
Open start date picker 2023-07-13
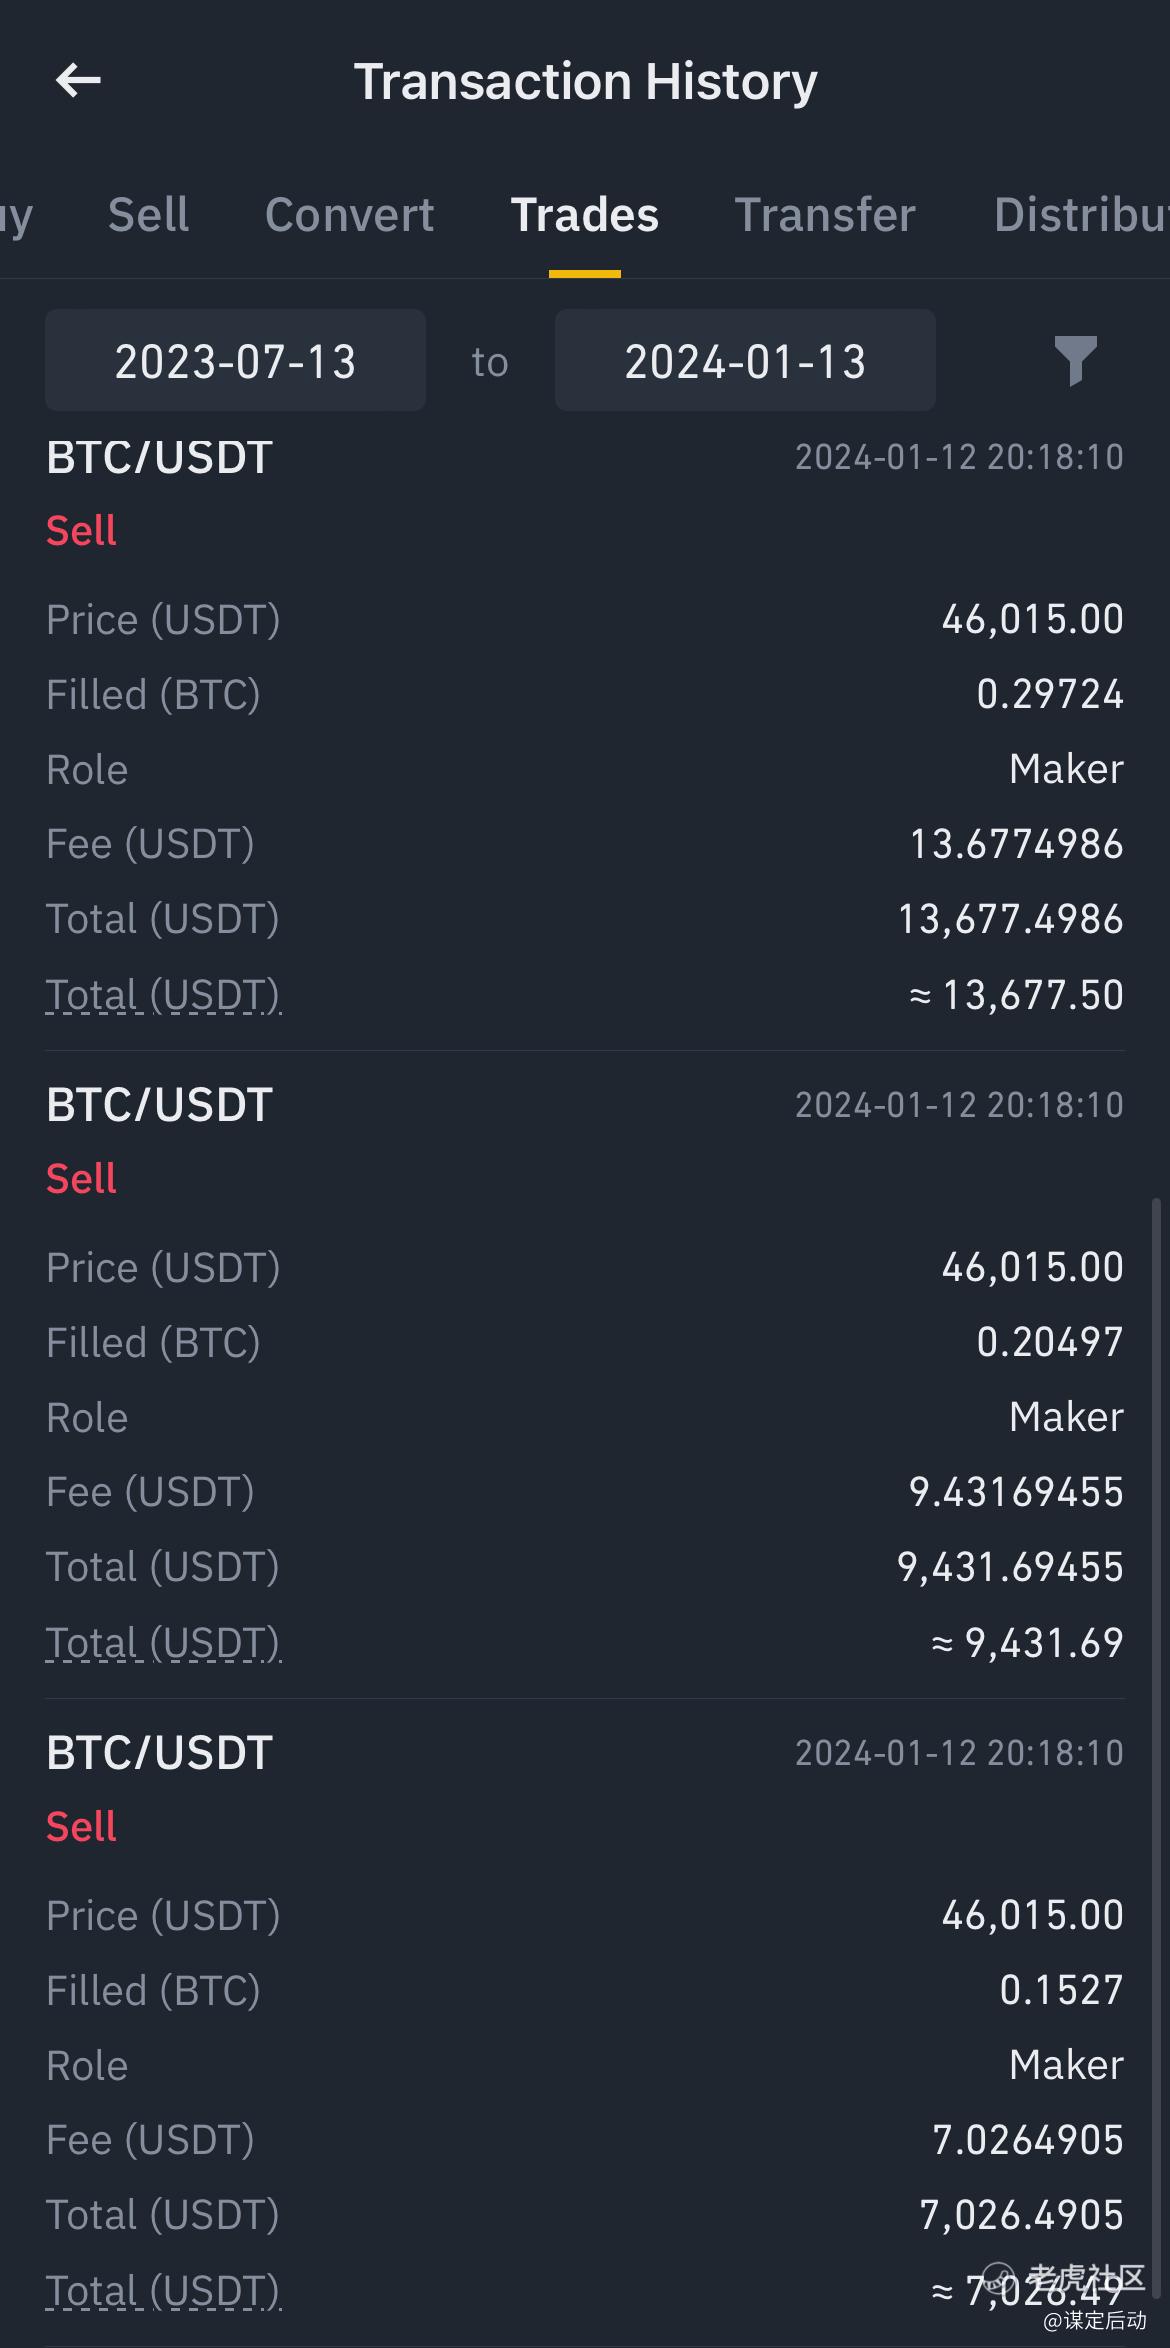[x=235, y=361]
